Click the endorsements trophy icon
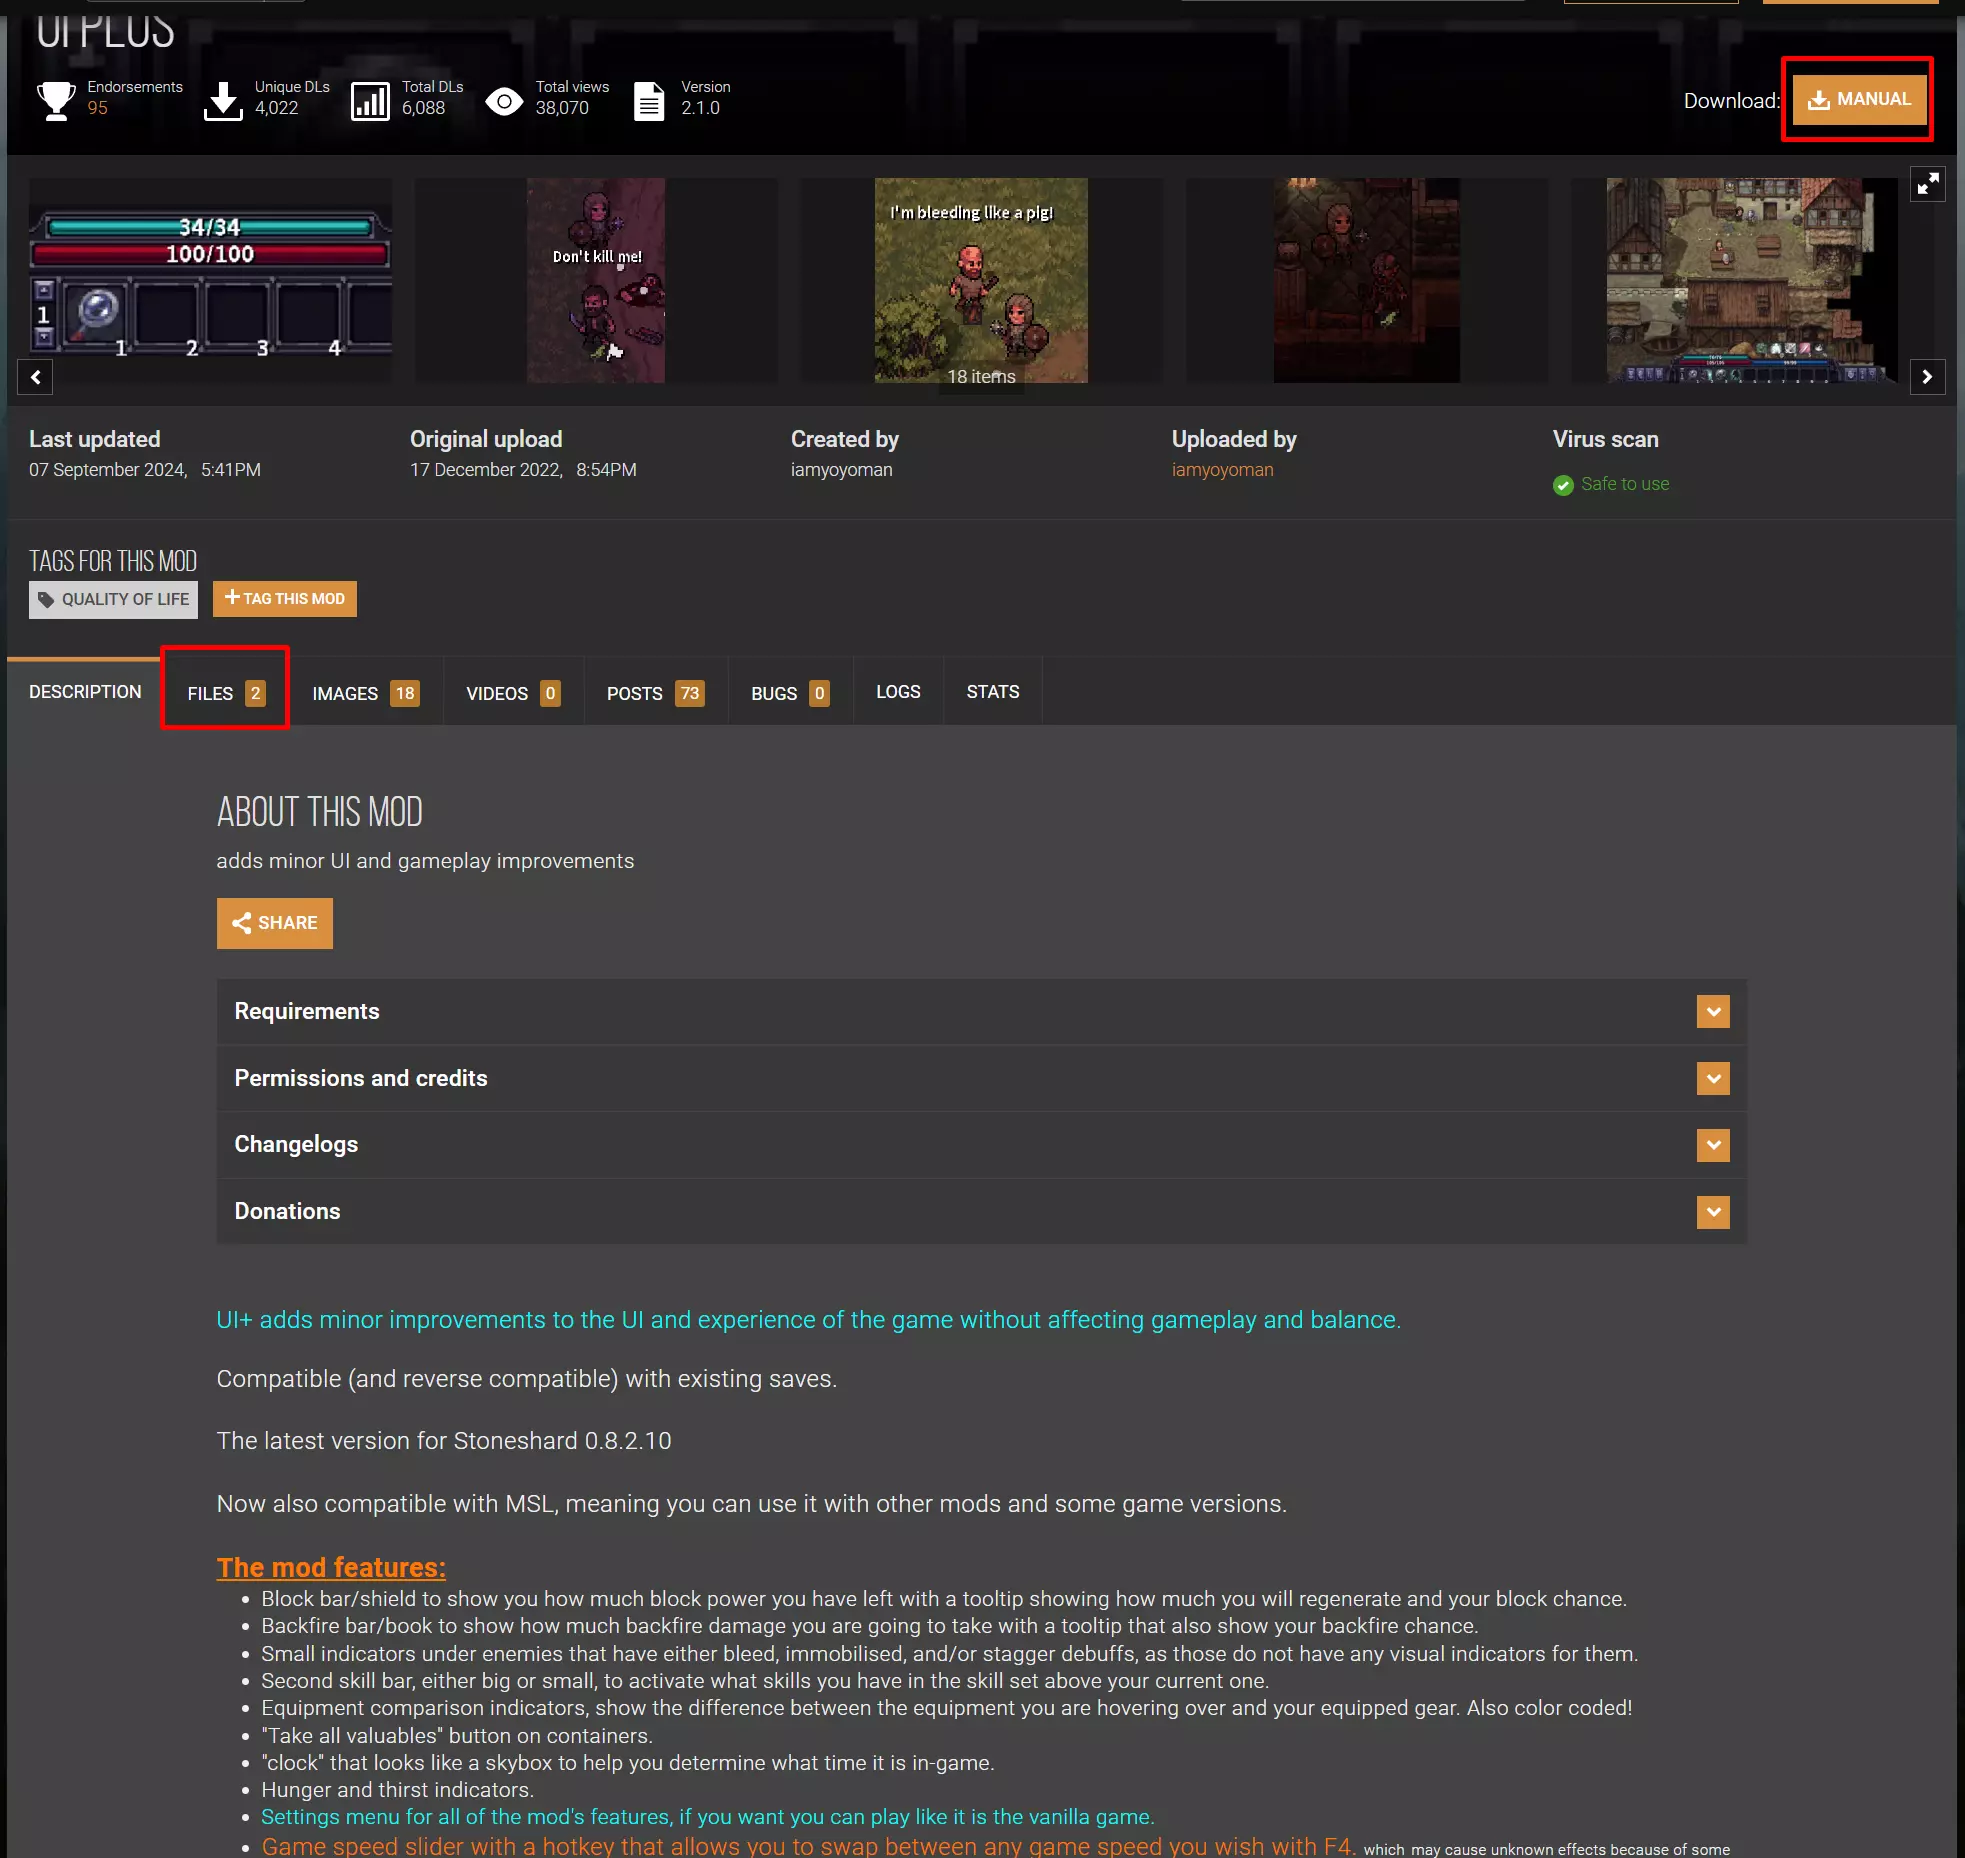This screenshot has height=1858, width=1965. click(56, 100)
